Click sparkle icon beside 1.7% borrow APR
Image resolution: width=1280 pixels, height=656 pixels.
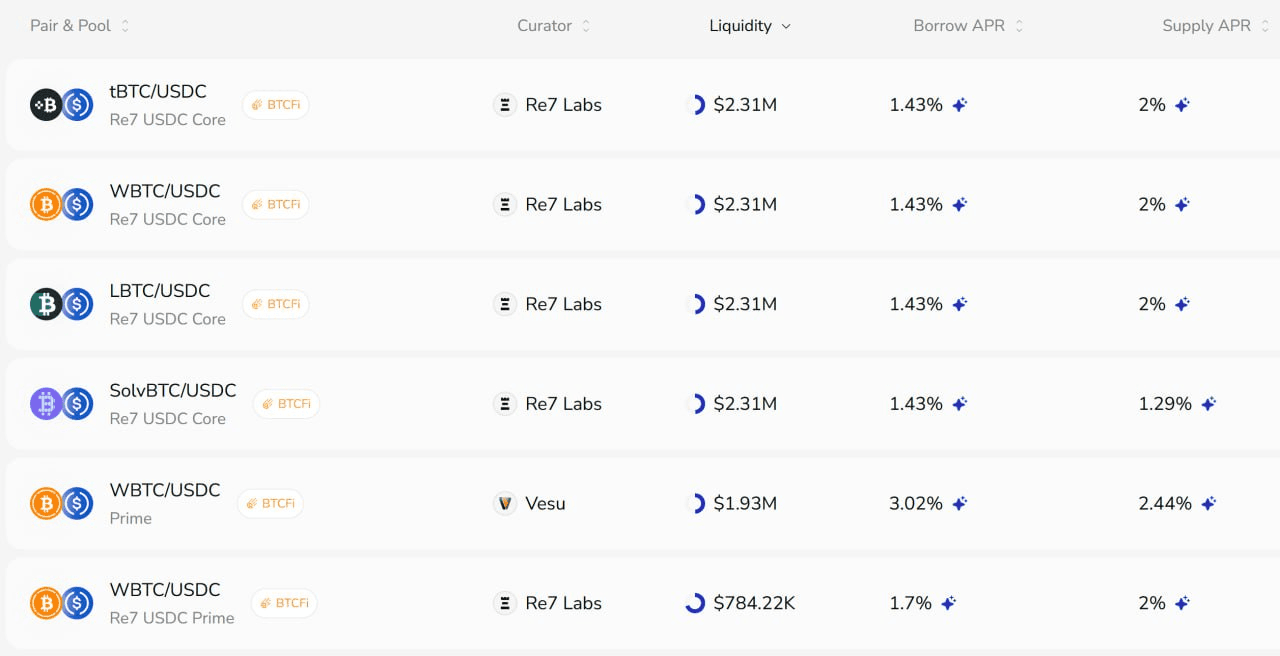949,603
